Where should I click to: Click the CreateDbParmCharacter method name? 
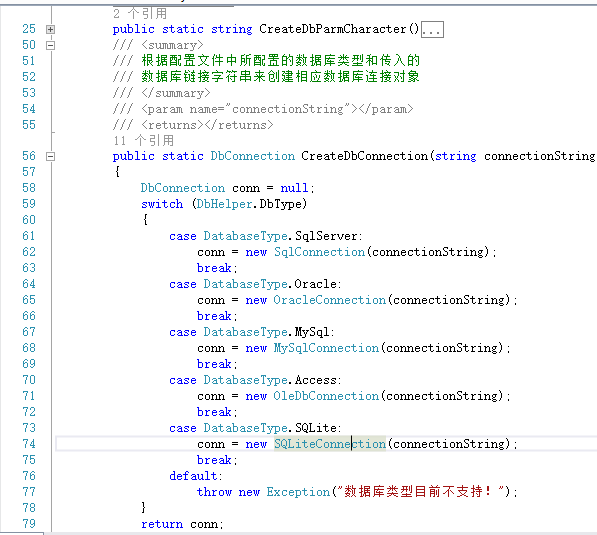333,29
